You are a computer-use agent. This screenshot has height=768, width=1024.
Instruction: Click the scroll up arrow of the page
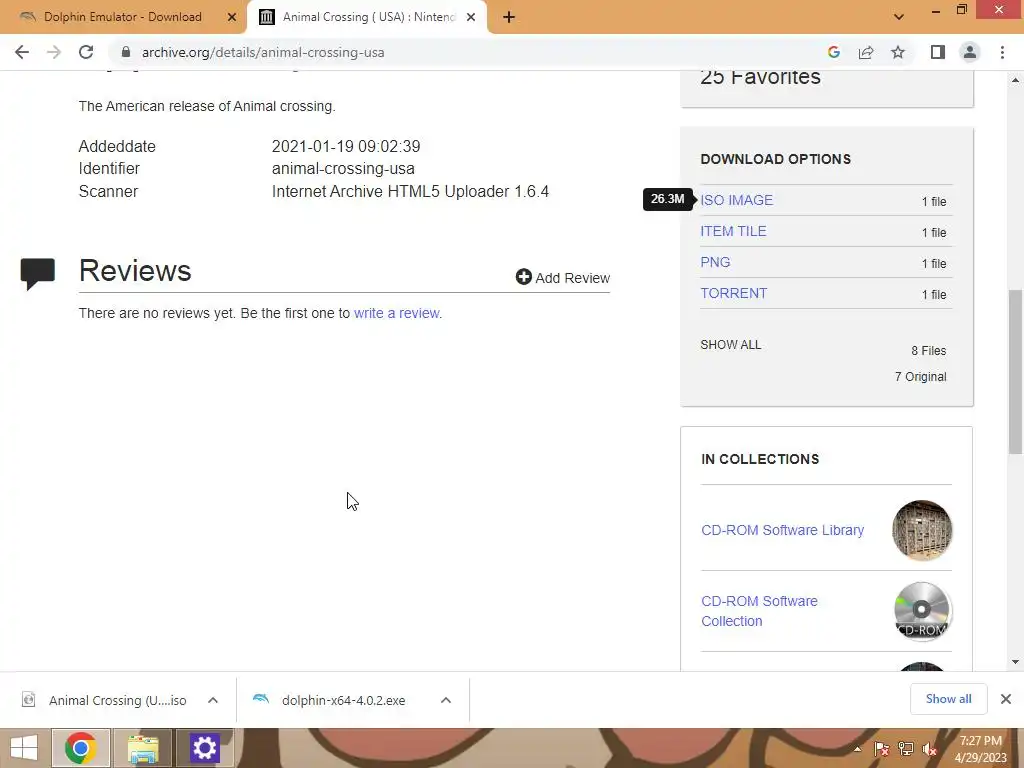click(x=1015, y=80)
